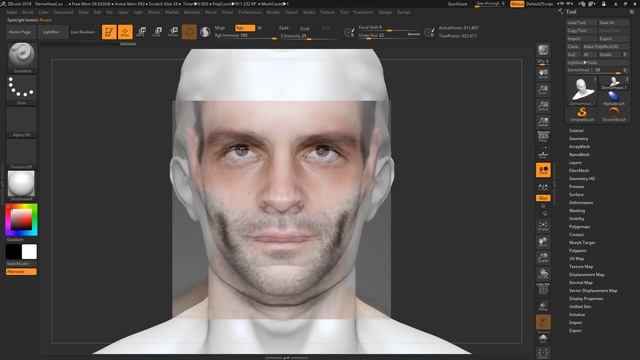Toggle the Xyz rotation mode
Screen dimensions: 640x360
click(543, 198)
